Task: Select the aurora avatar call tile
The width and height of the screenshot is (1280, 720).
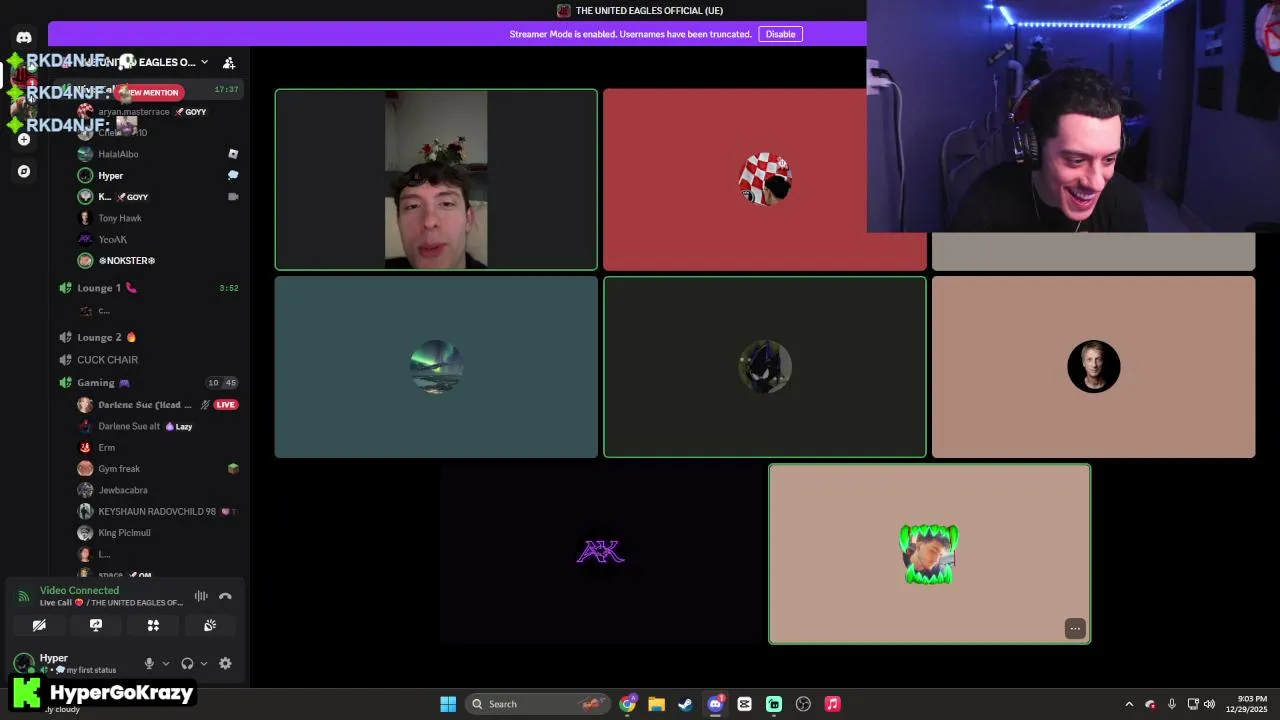Action: tap(436, 367)
